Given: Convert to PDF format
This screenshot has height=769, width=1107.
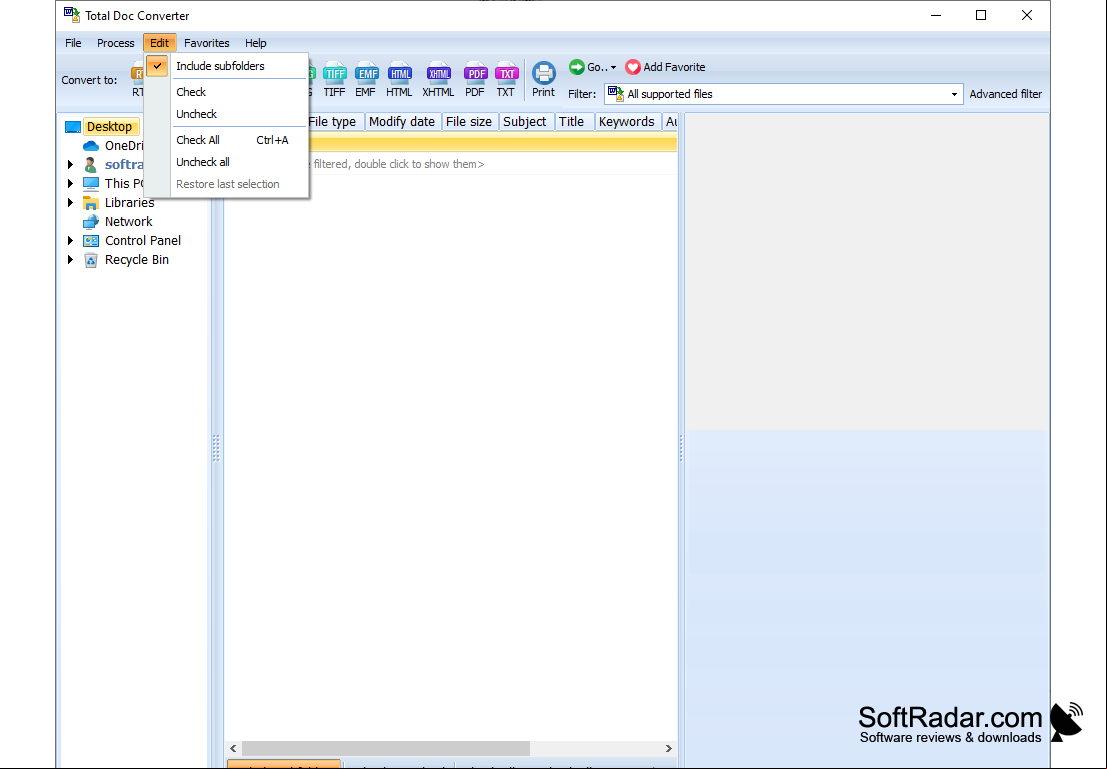Looking at the screenshot, I should (475, 79).
